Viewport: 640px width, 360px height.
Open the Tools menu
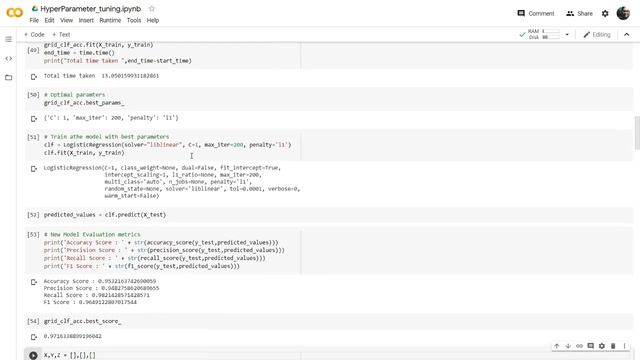[x=134, y=20]
